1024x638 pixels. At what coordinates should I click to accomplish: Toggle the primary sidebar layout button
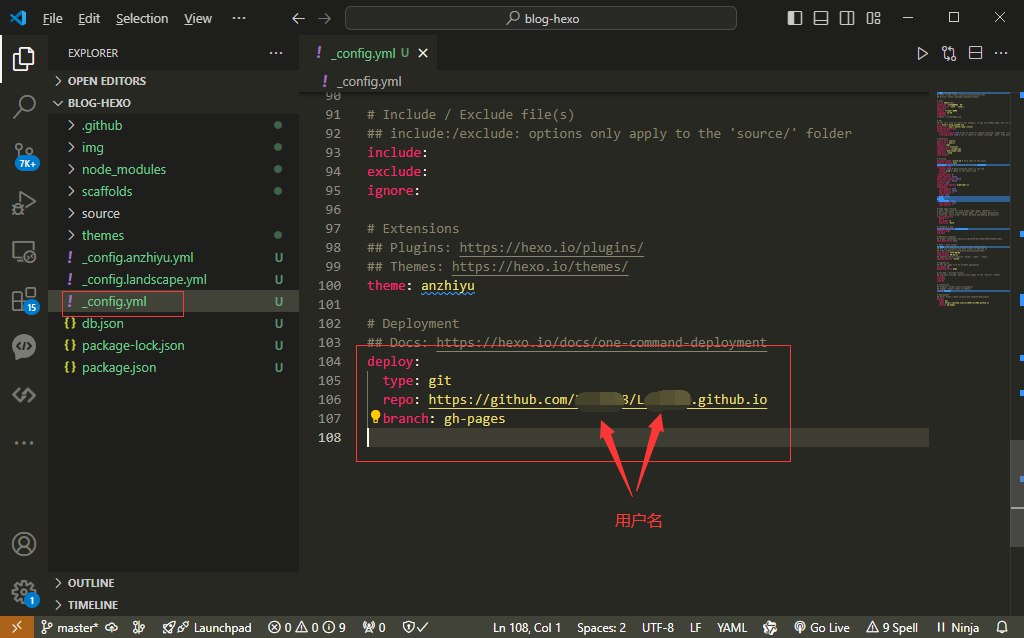794,18
